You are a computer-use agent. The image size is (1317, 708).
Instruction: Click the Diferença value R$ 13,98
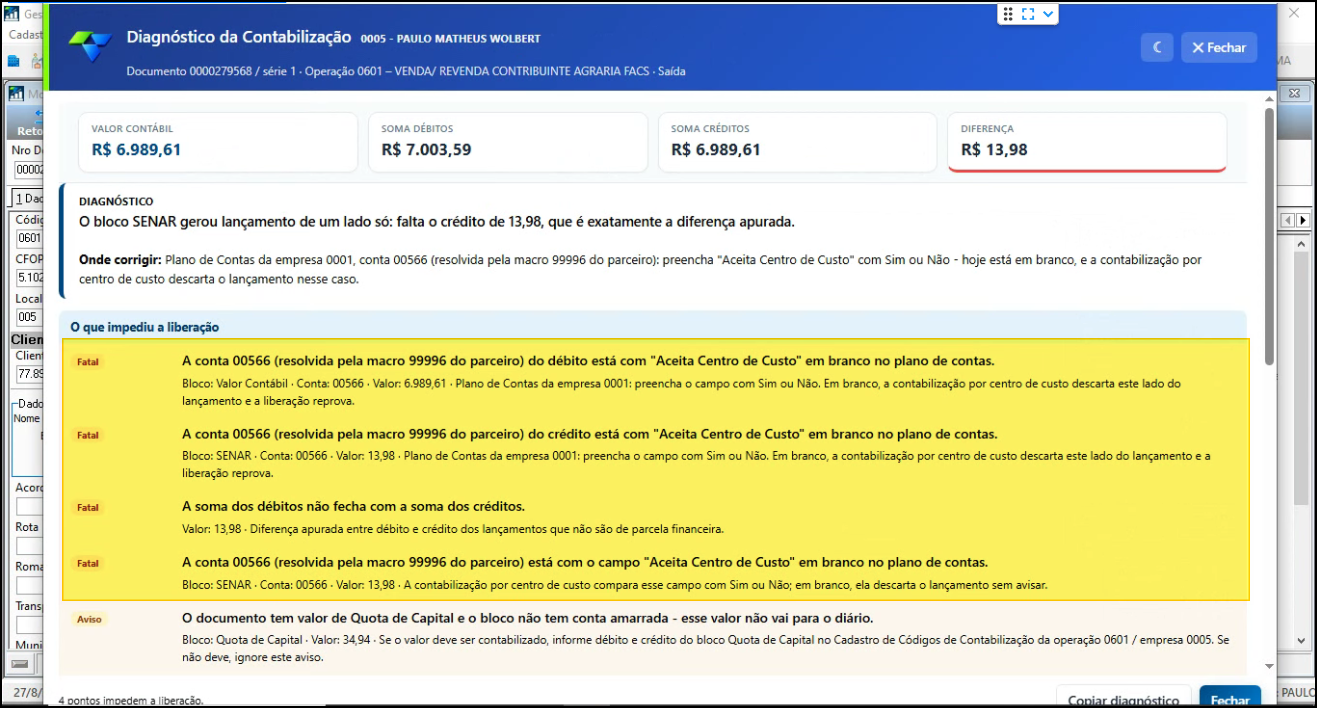[x=994, y=150]
